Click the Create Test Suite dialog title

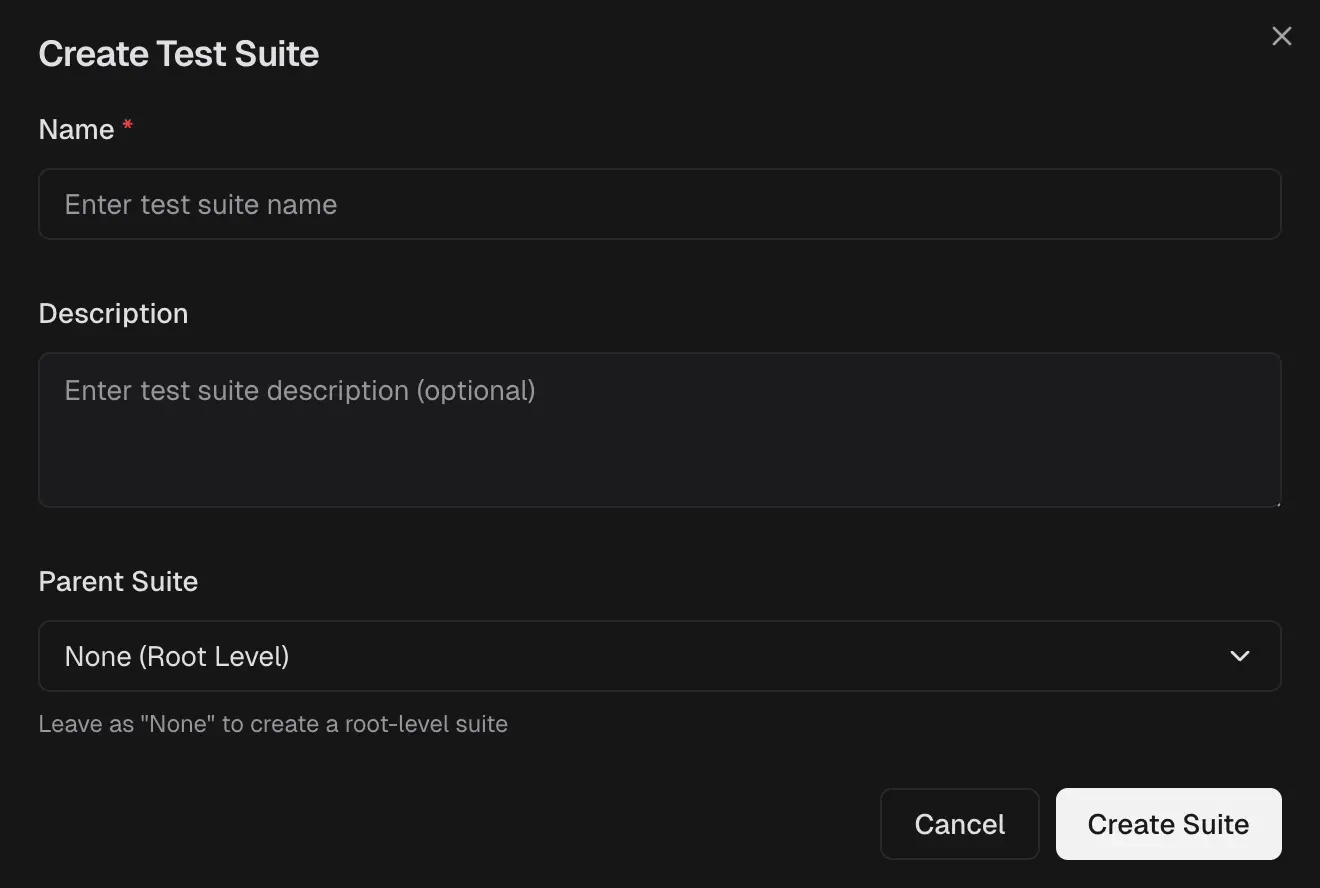pos(178,53)
